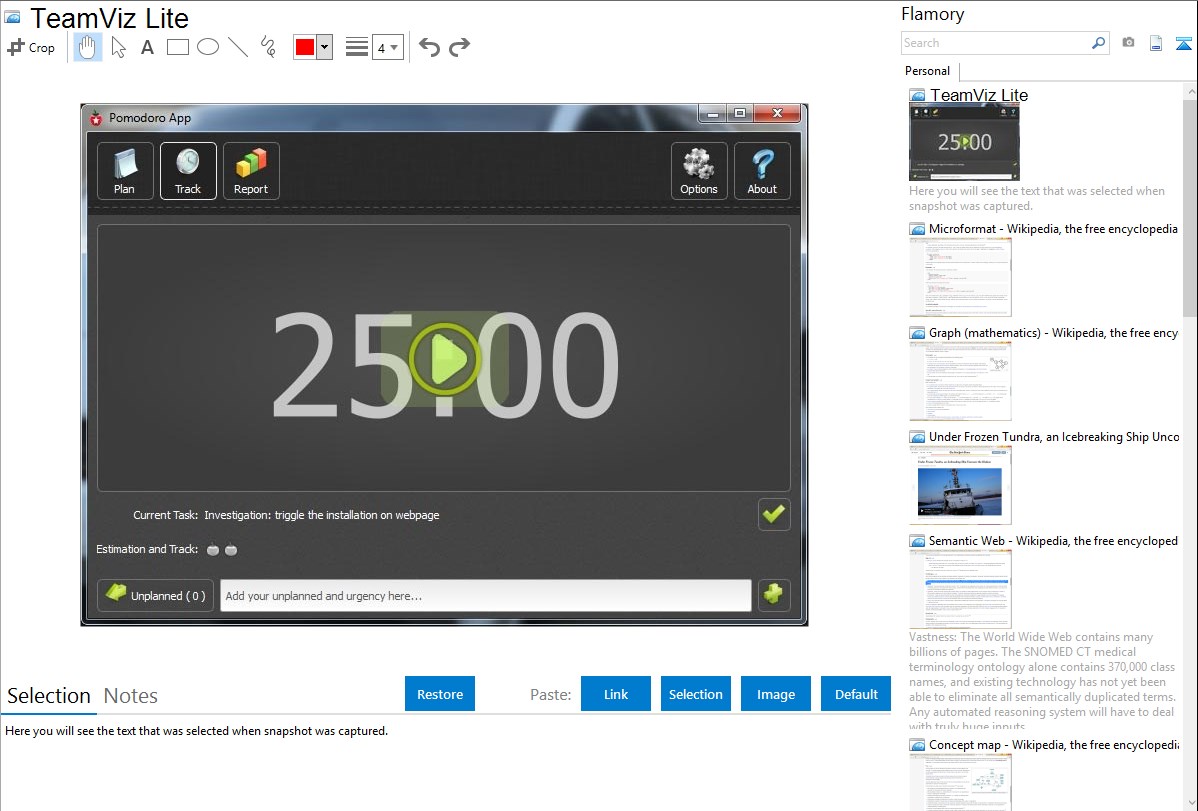This screenshot has height=811, width=1198.
Task: Open Pomodoro App Options
Action: (x=699, y=171)
